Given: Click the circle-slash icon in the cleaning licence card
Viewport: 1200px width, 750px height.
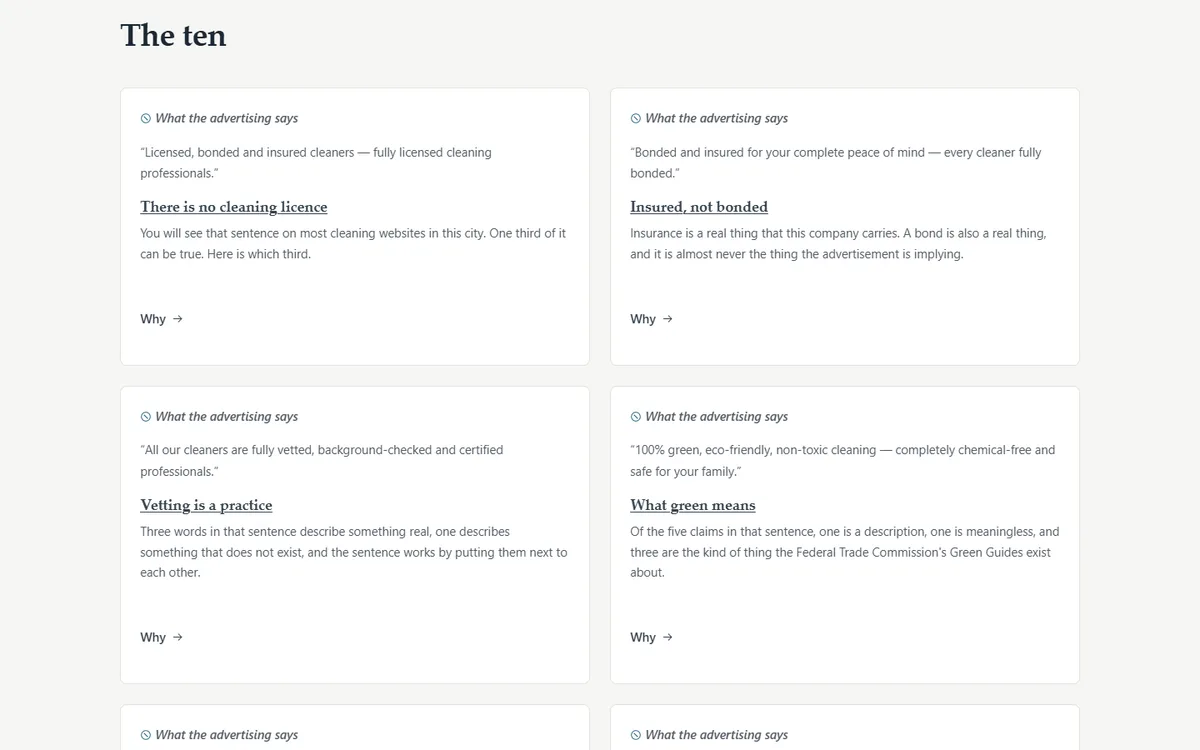Looking at the screenshot, I should click(146, 118).
